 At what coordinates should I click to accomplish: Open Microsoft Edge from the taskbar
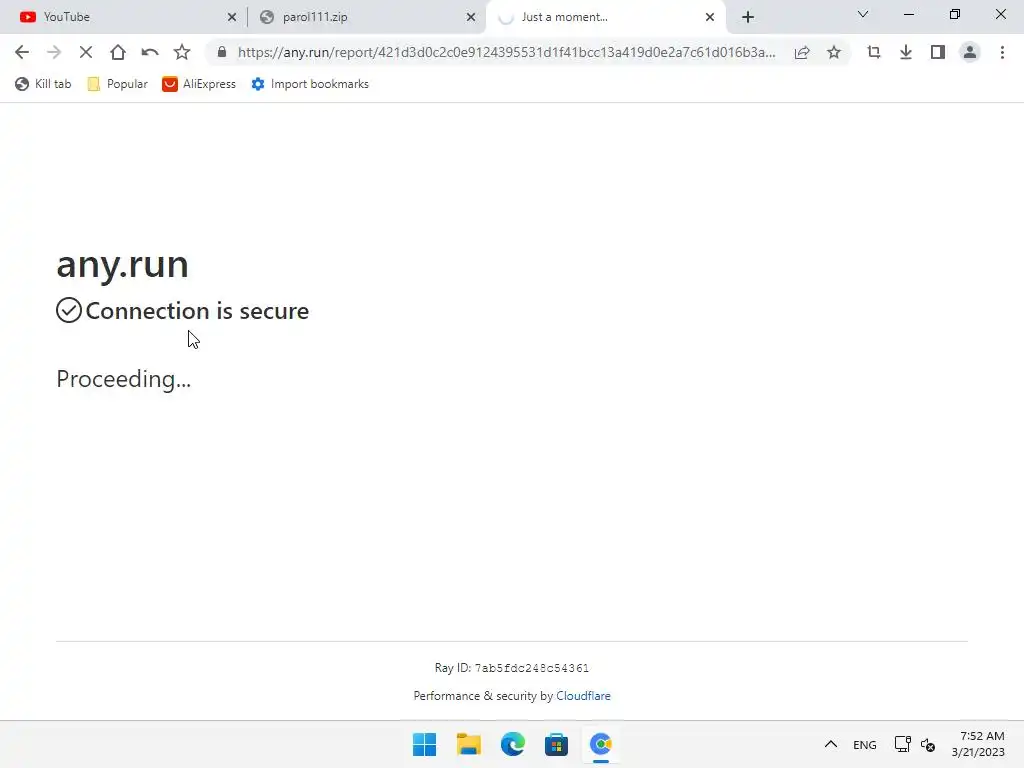point(513,744)
